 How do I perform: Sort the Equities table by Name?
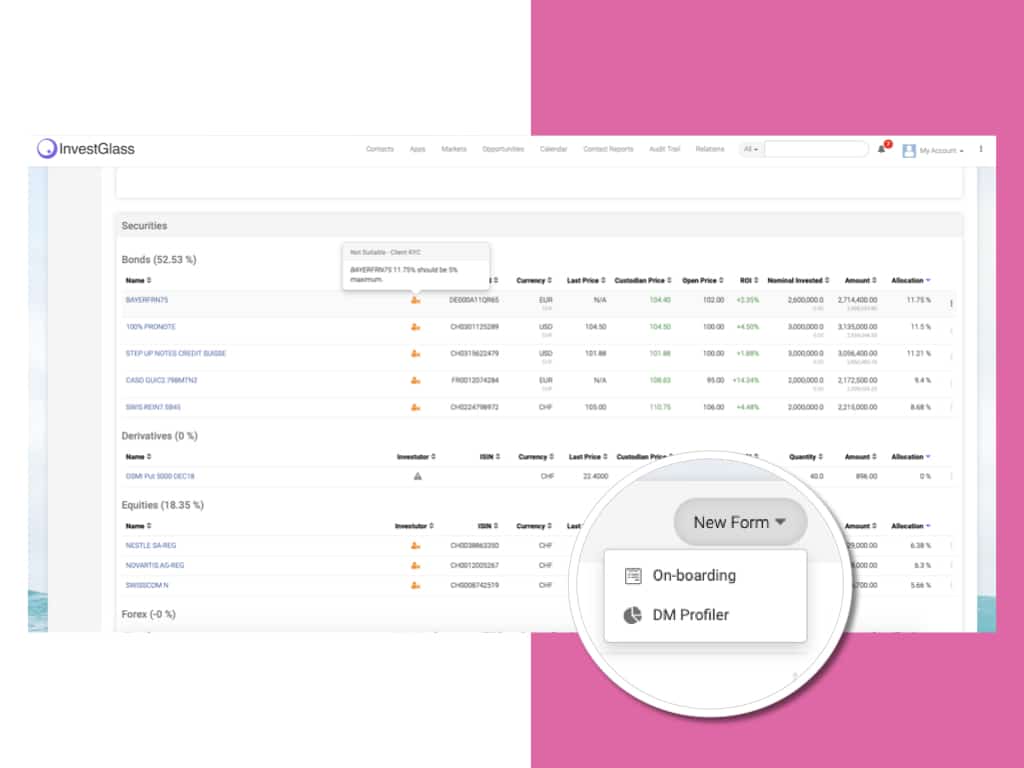(138, 526)
